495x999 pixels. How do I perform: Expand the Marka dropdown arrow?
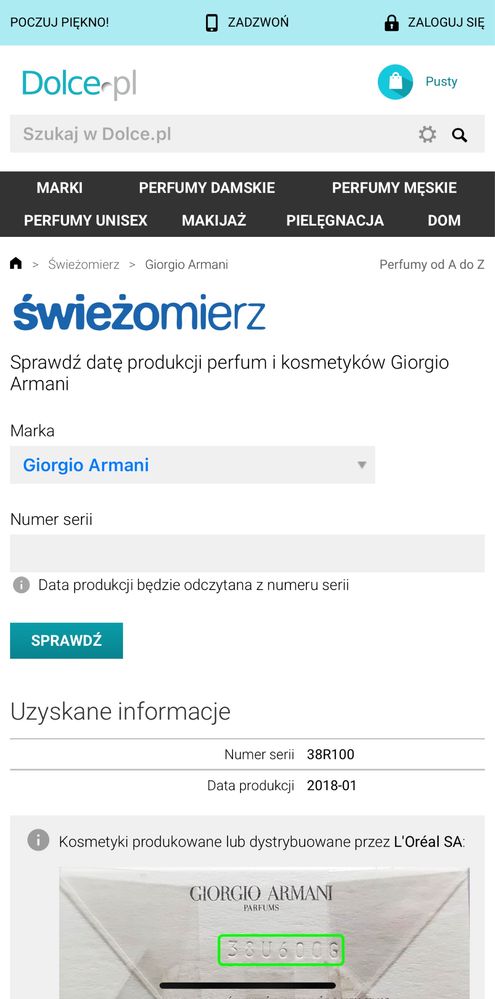pos(362,465)
